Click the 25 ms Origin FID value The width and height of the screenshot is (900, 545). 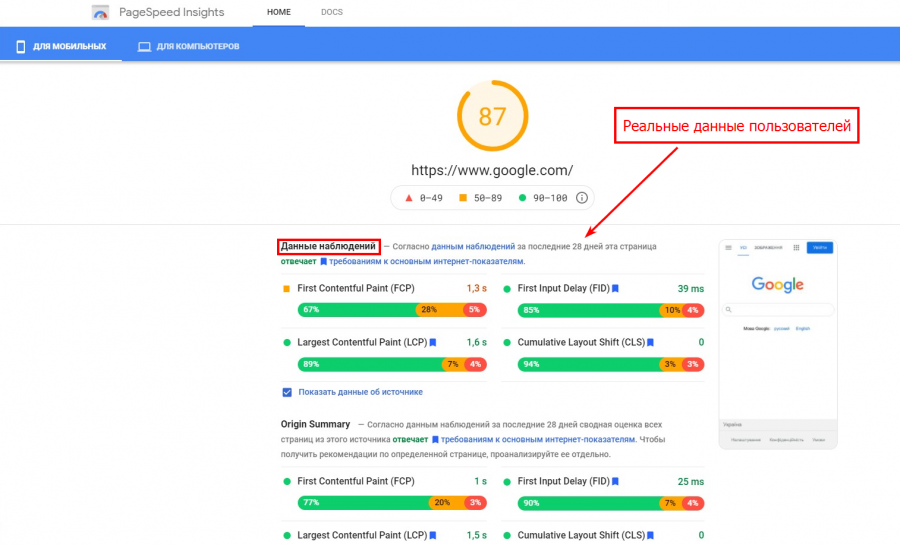tap(690, 481)
